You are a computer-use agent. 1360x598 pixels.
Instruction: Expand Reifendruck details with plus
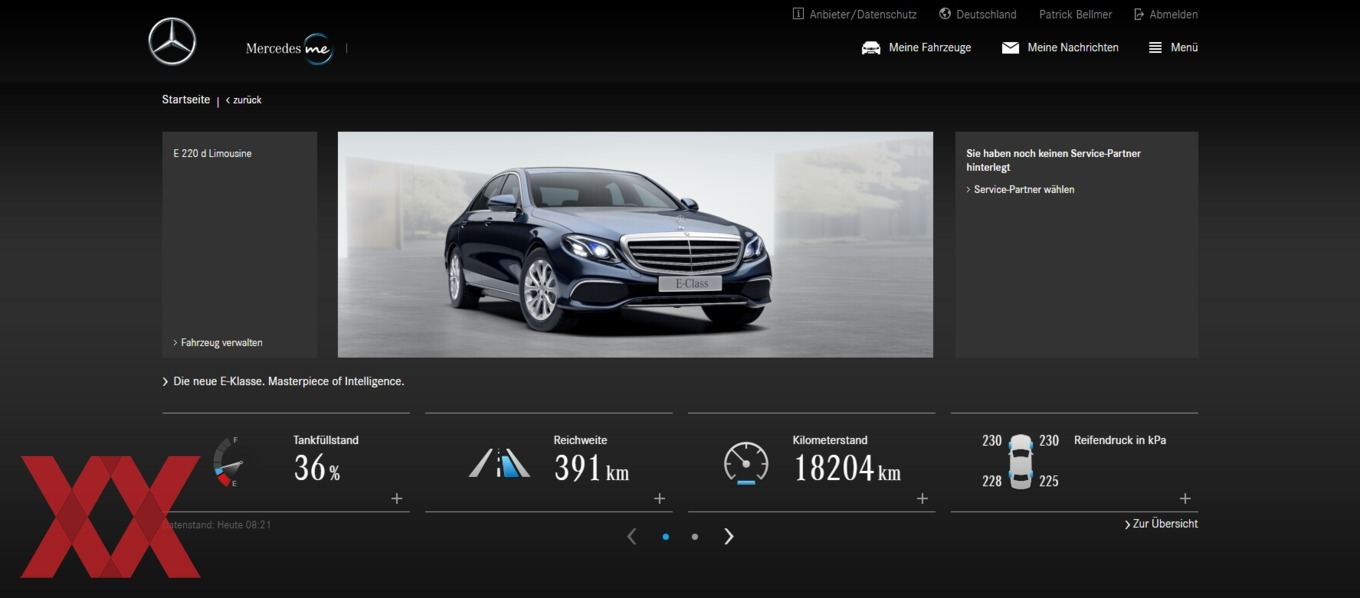1185,499
